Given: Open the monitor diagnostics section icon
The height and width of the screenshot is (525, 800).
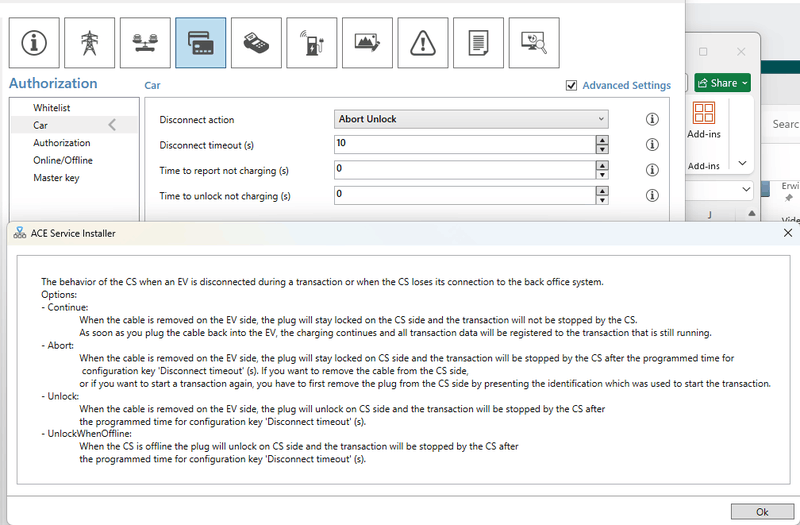Looking at the screenshot, I should click(534, 43).
